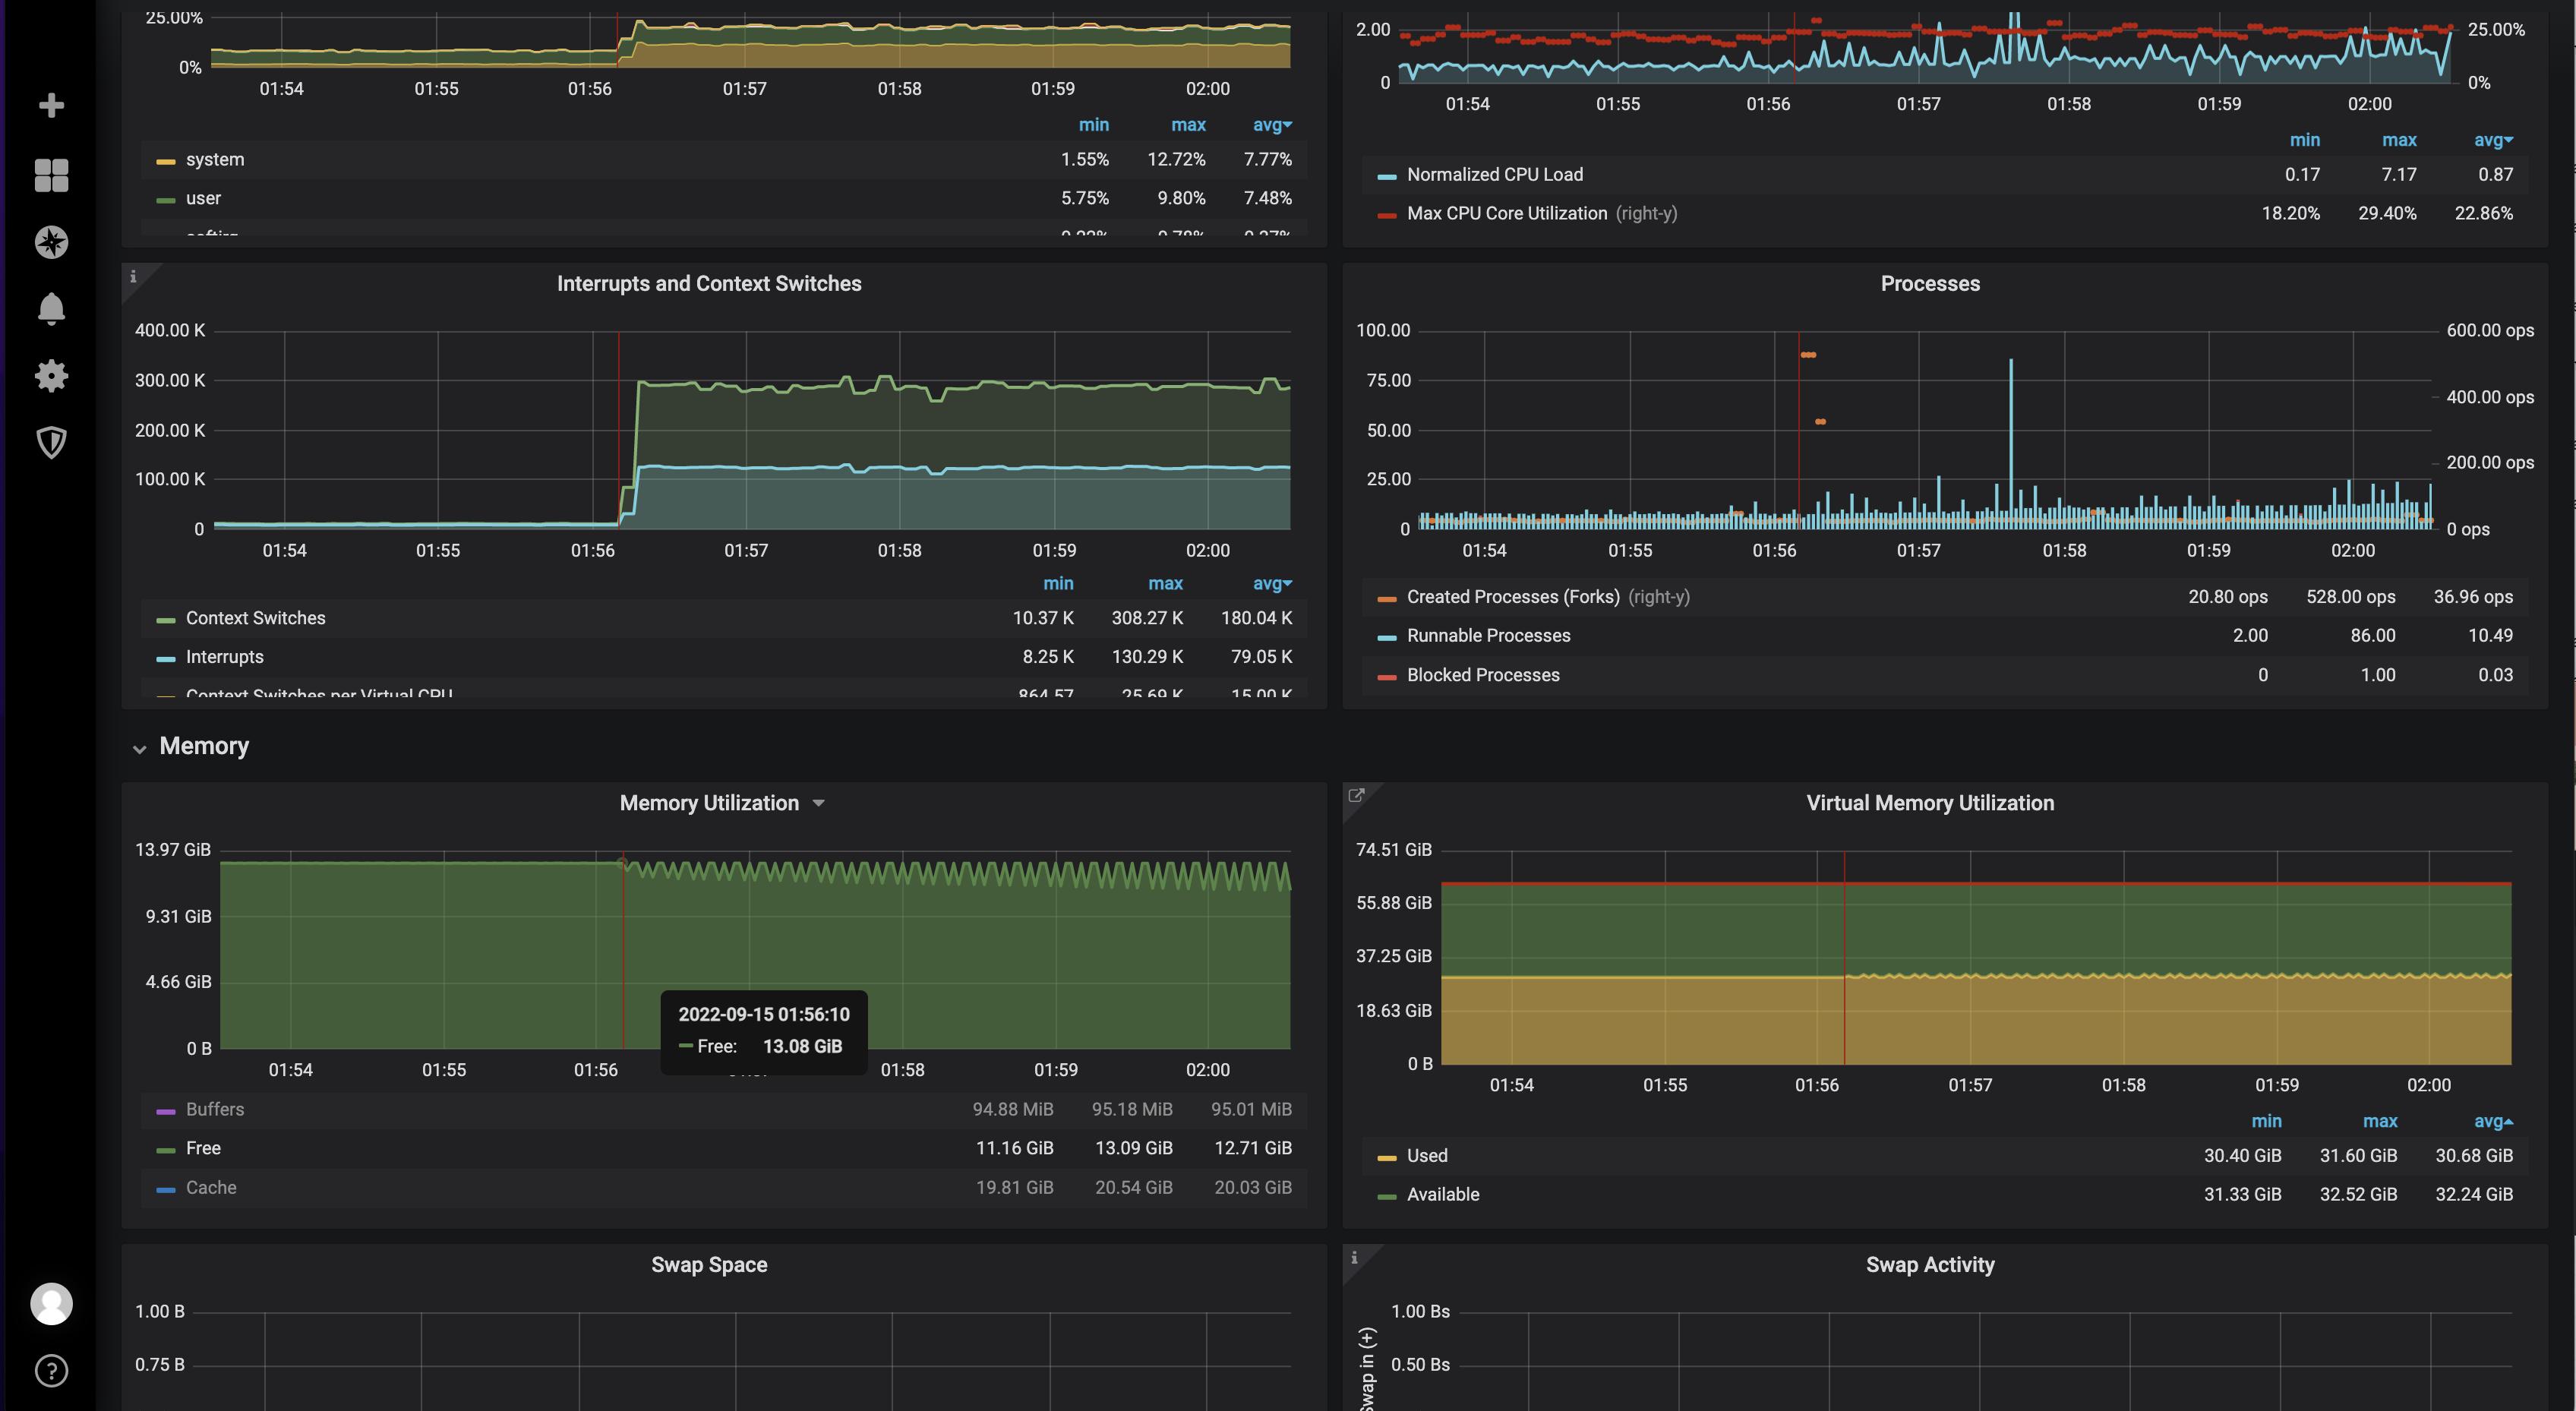Open Swap Activity panel title menu
2576x1411 pixels.
point(1930,1265)
